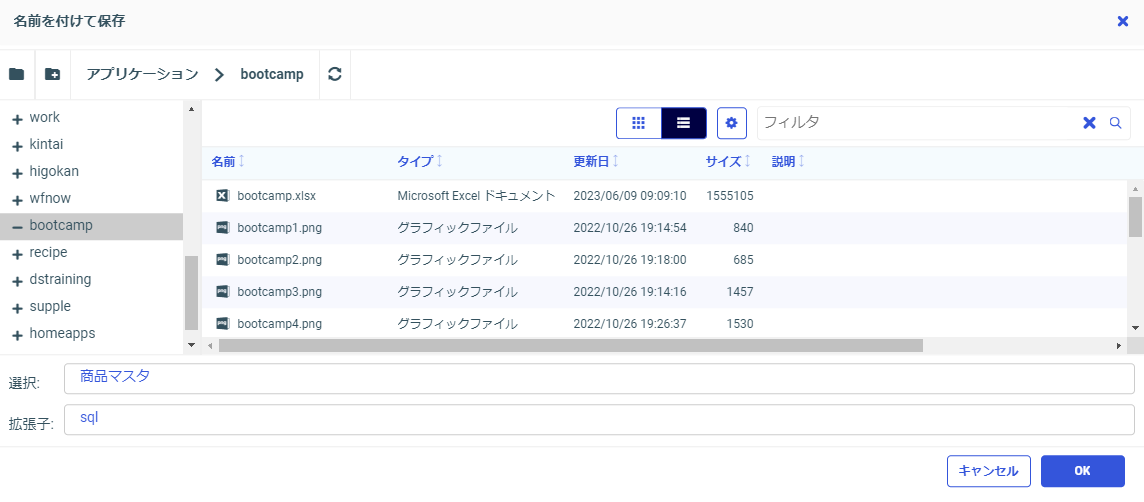This screenshot has height=502, width=1144.
Task: Clear the filter with the X icon
Action: [1089, 123]
